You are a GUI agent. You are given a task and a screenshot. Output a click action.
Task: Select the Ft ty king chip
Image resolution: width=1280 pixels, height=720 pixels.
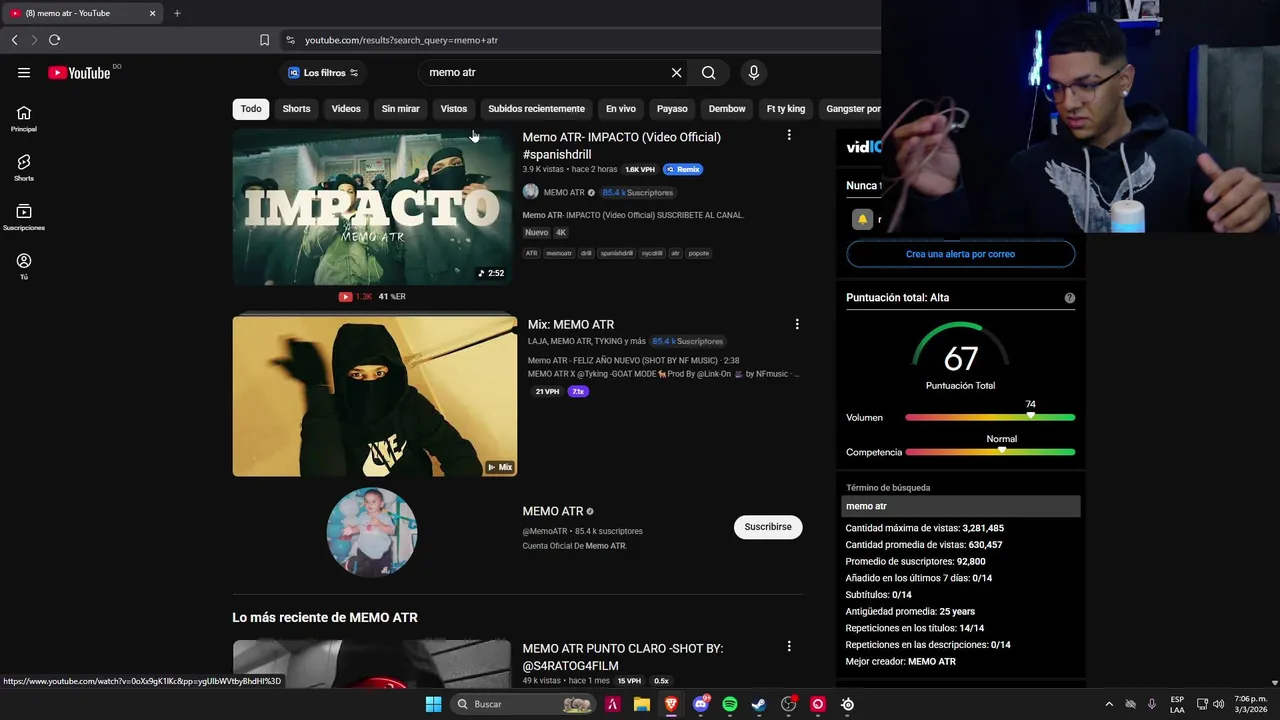pos(785,109)
